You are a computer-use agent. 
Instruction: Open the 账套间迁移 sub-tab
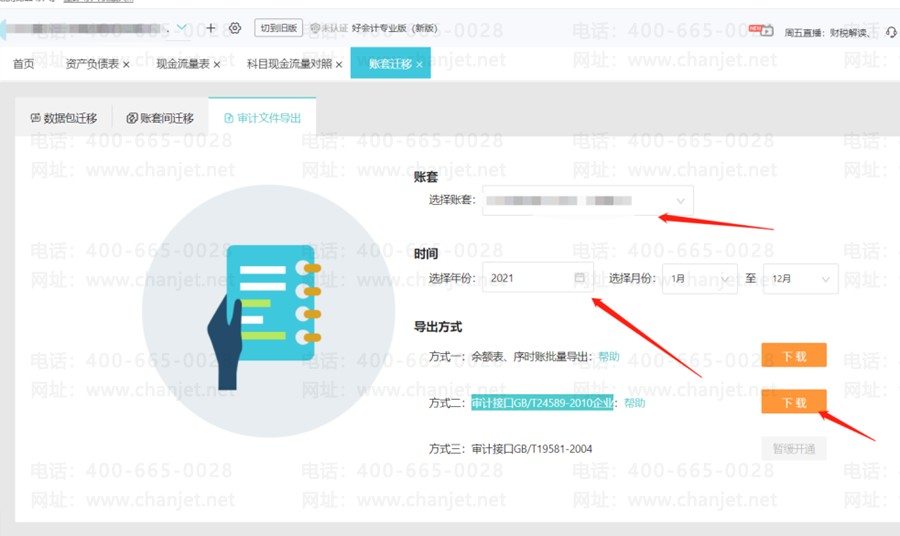coord(160,118)
